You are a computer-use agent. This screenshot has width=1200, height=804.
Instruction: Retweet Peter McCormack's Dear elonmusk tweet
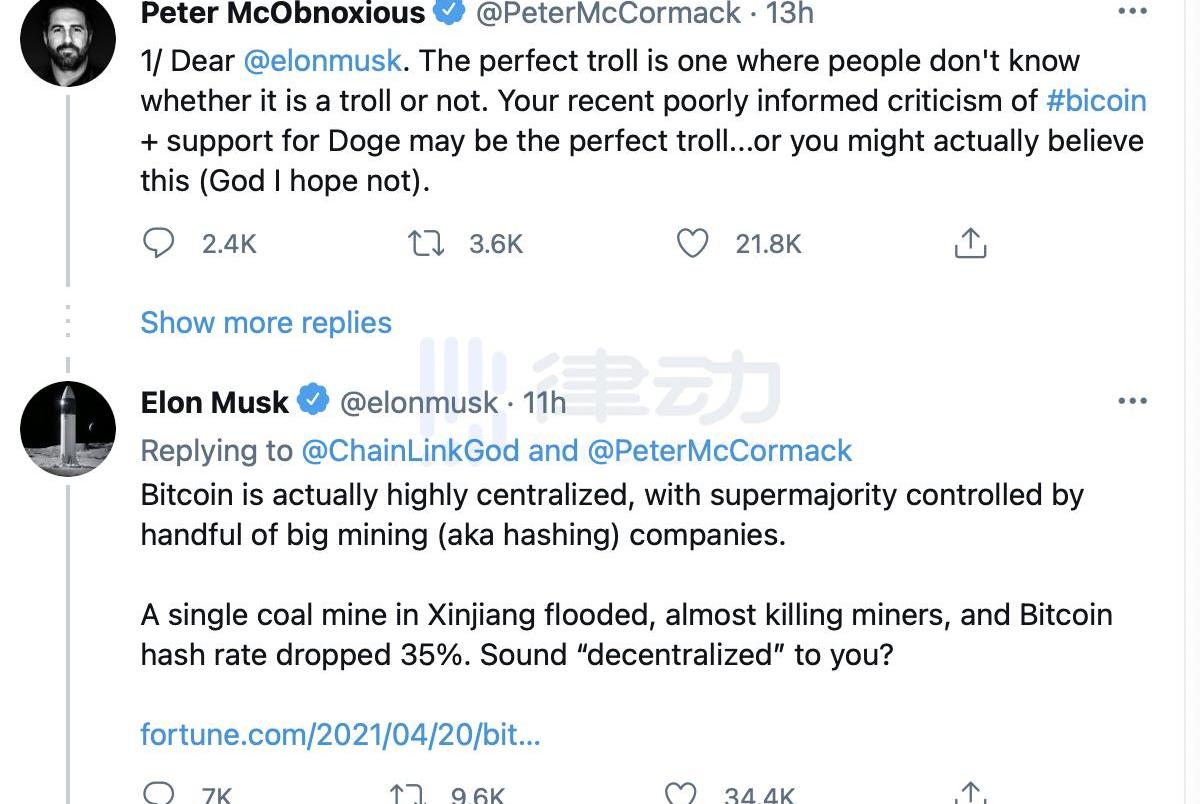point(427,243)
